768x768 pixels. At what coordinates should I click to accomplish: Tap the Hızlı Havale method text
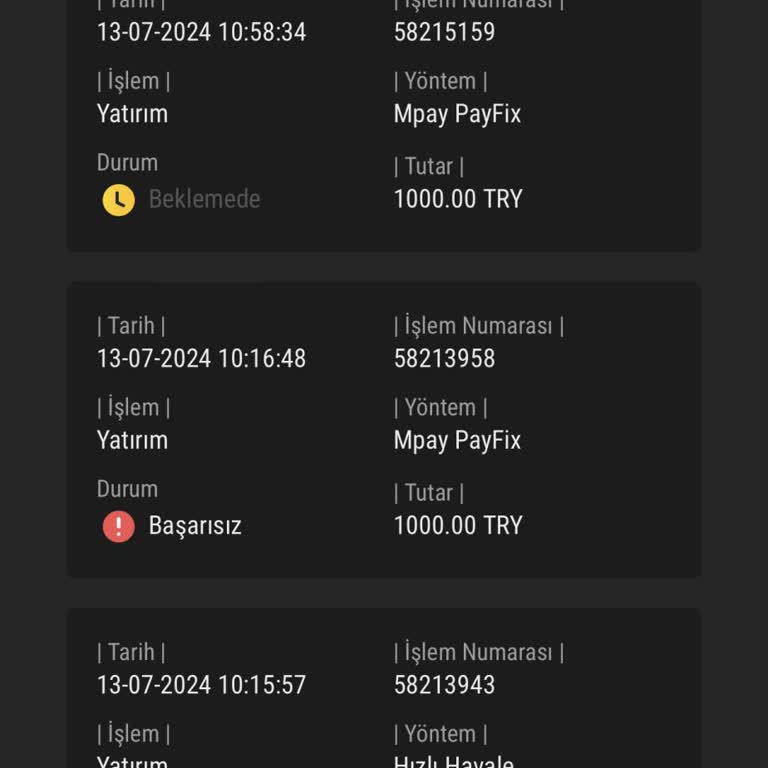point(453,762)
